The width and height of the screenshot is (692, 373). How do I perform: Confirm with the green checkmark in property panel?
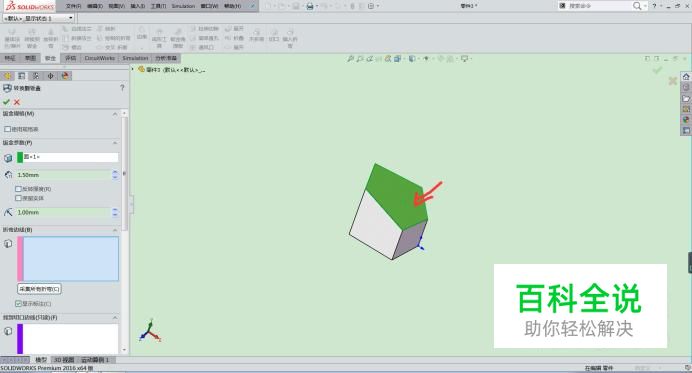click(x=6, y=102)
